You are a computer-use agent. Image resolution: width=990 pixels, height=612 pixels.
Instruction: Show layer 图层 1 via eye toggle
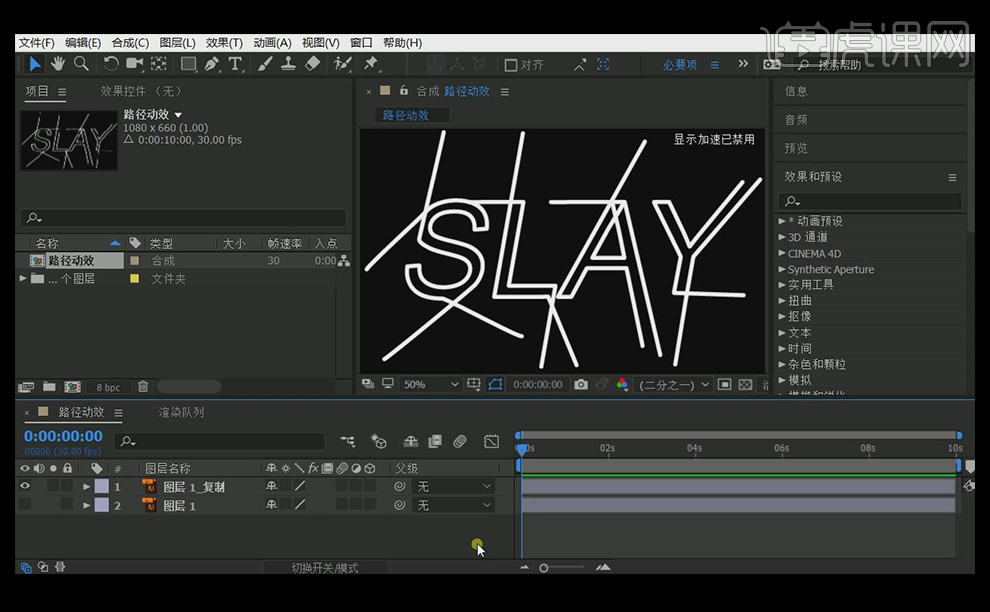click(x=25, y=506)
